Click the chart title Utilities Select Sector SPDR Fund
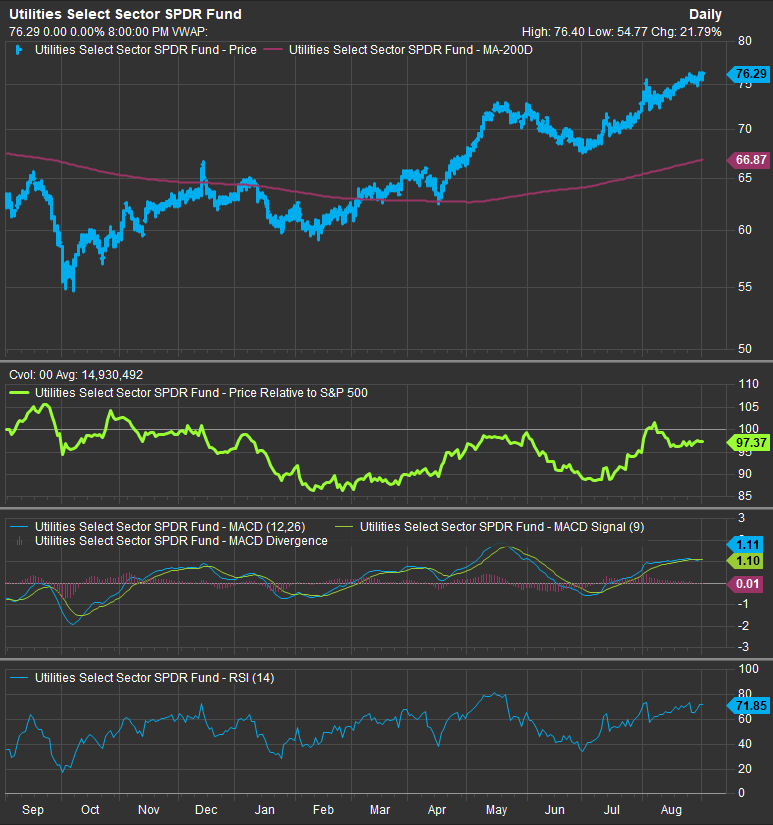 tap(125, 14)
